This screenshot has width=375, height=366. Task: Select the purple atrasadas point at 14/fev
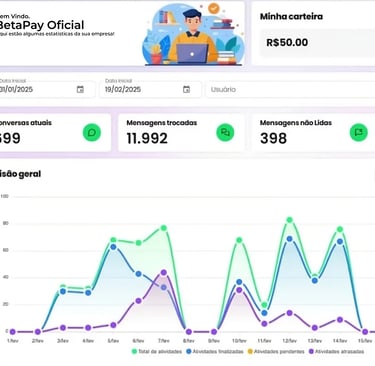click(x=340, y=320)
